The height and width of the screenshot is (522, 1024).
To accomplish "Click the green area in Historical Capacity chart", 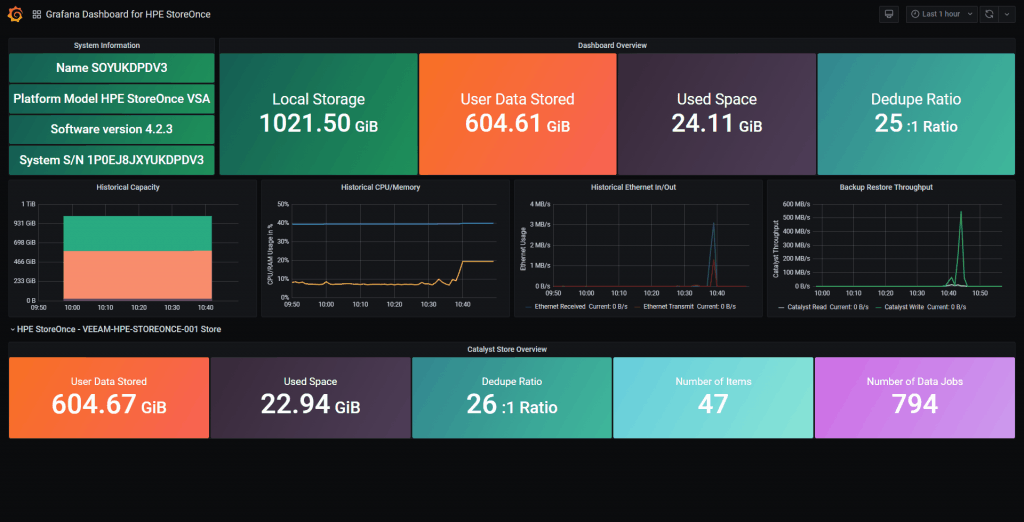I will point(137,233).
